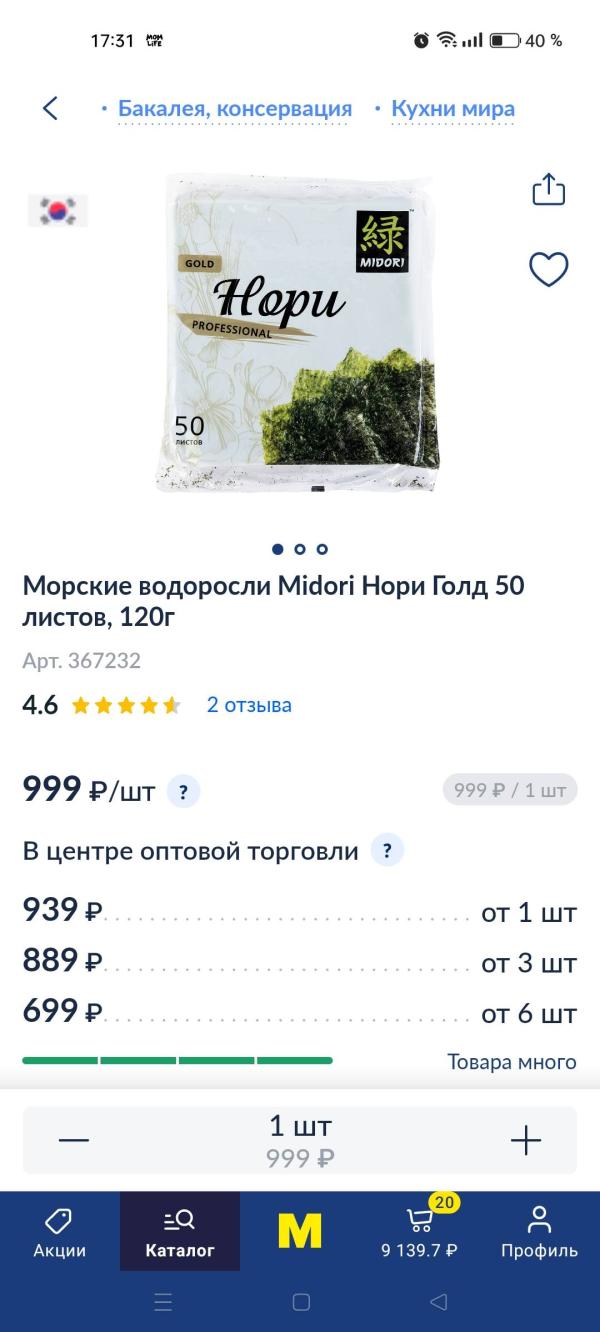Decrease quantity with minus button
Viewport: 600px width, 1332px height.
(x=74, y=1140)
